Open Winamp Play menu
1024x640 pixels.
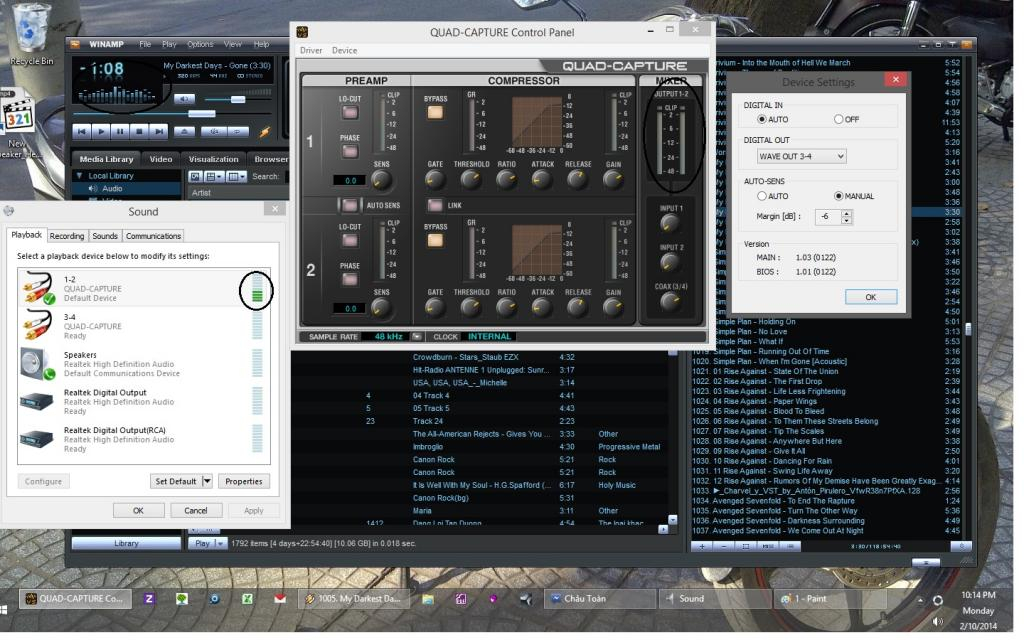pyautogui.click(x=169, y=44)
